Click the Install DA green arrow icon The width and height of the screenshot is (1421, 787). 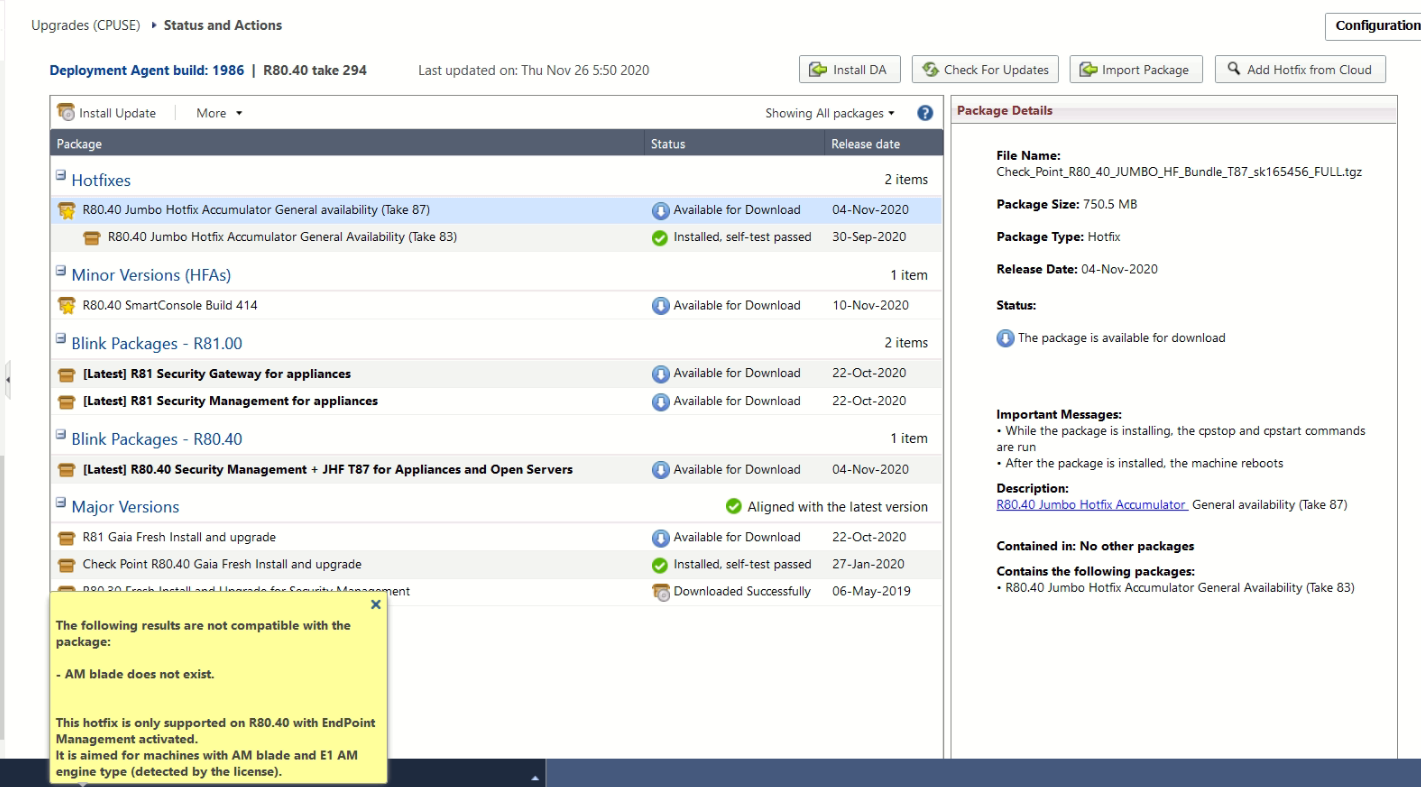pyautogui.click(x=817, y=68)
